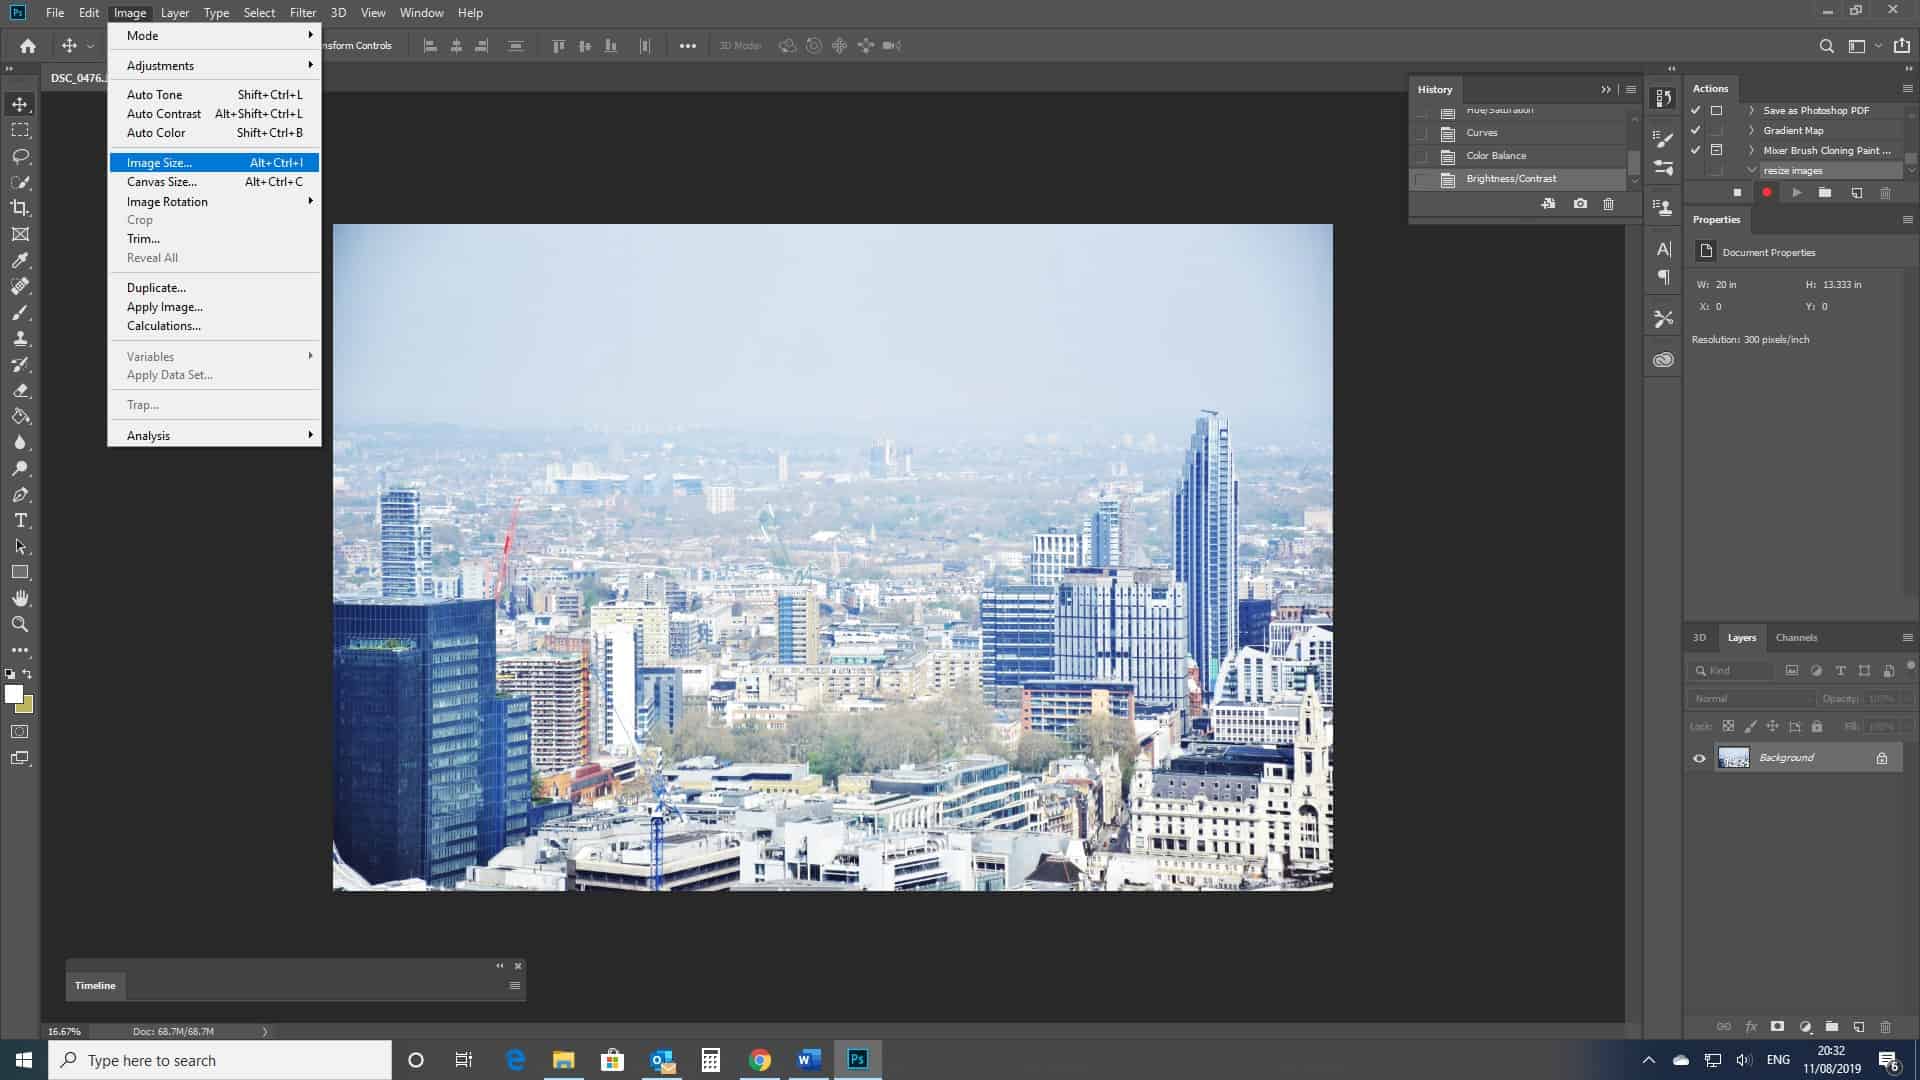Click the Timeline panel label
The image size is (1920, 1080).
click(x=95, y=985)
